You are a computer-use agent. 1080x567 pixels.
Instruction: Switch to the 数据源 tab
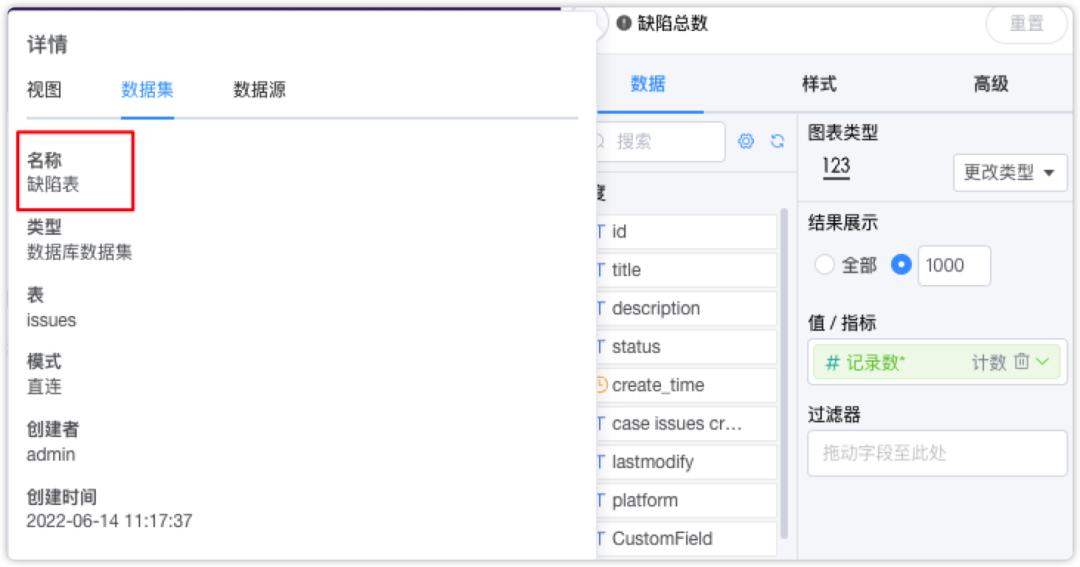[x=260, y=90]
